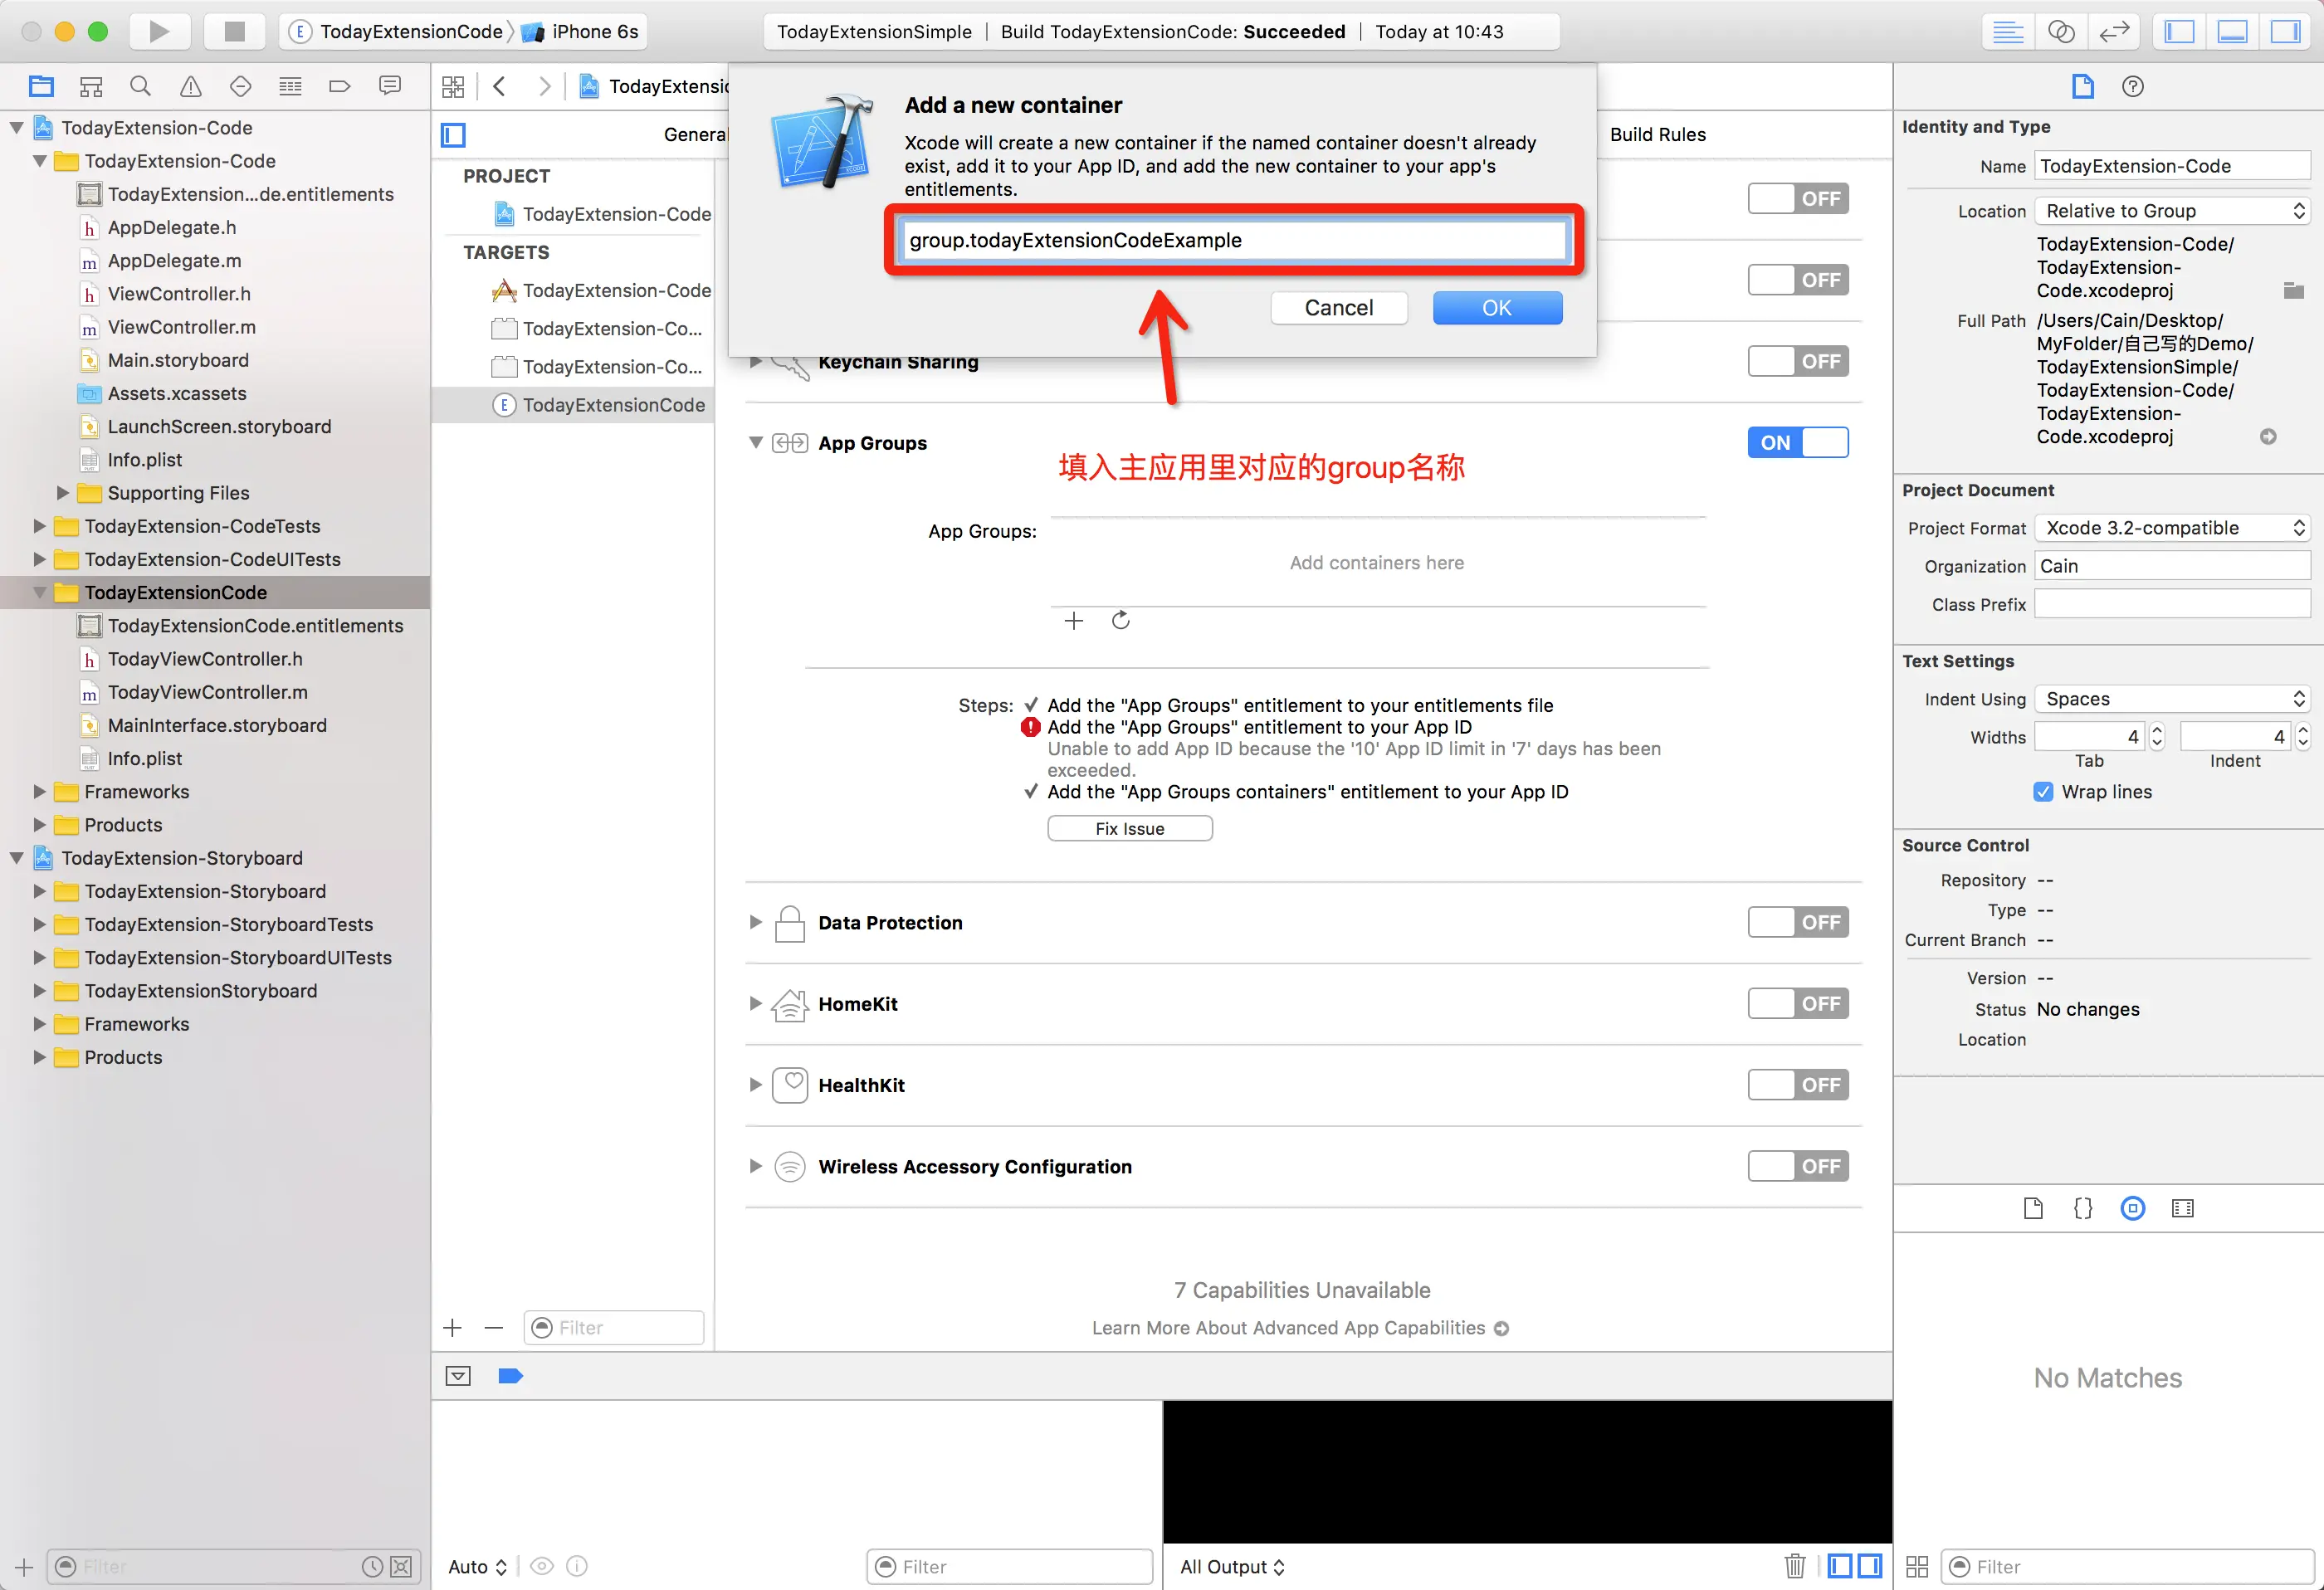Show the Quick Help inspector
This screenshot has width=2324, height=1590.
[2132, 86]
